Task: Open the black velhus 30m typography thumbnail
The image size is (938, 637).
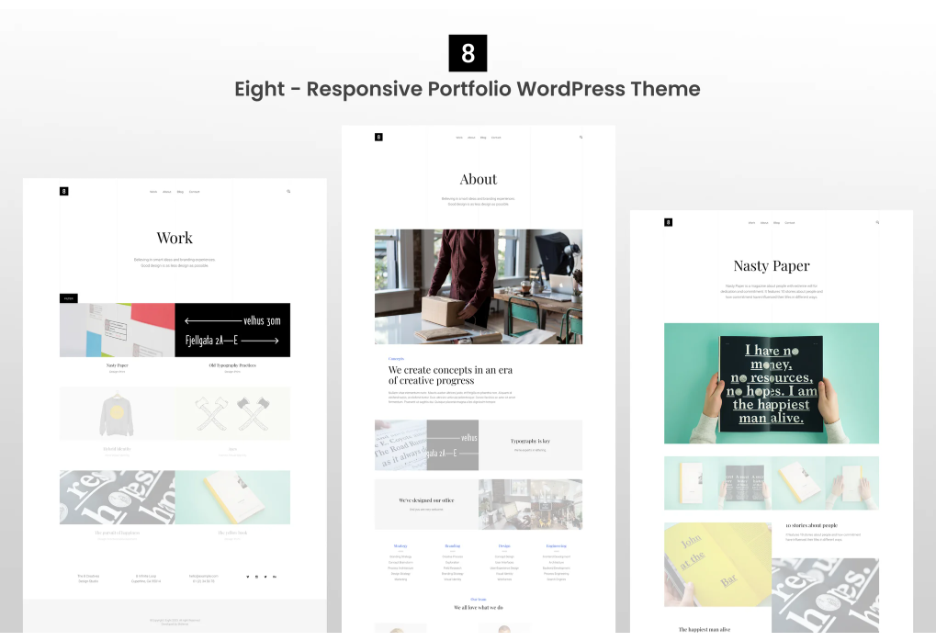Action: [x=232, y=330]
